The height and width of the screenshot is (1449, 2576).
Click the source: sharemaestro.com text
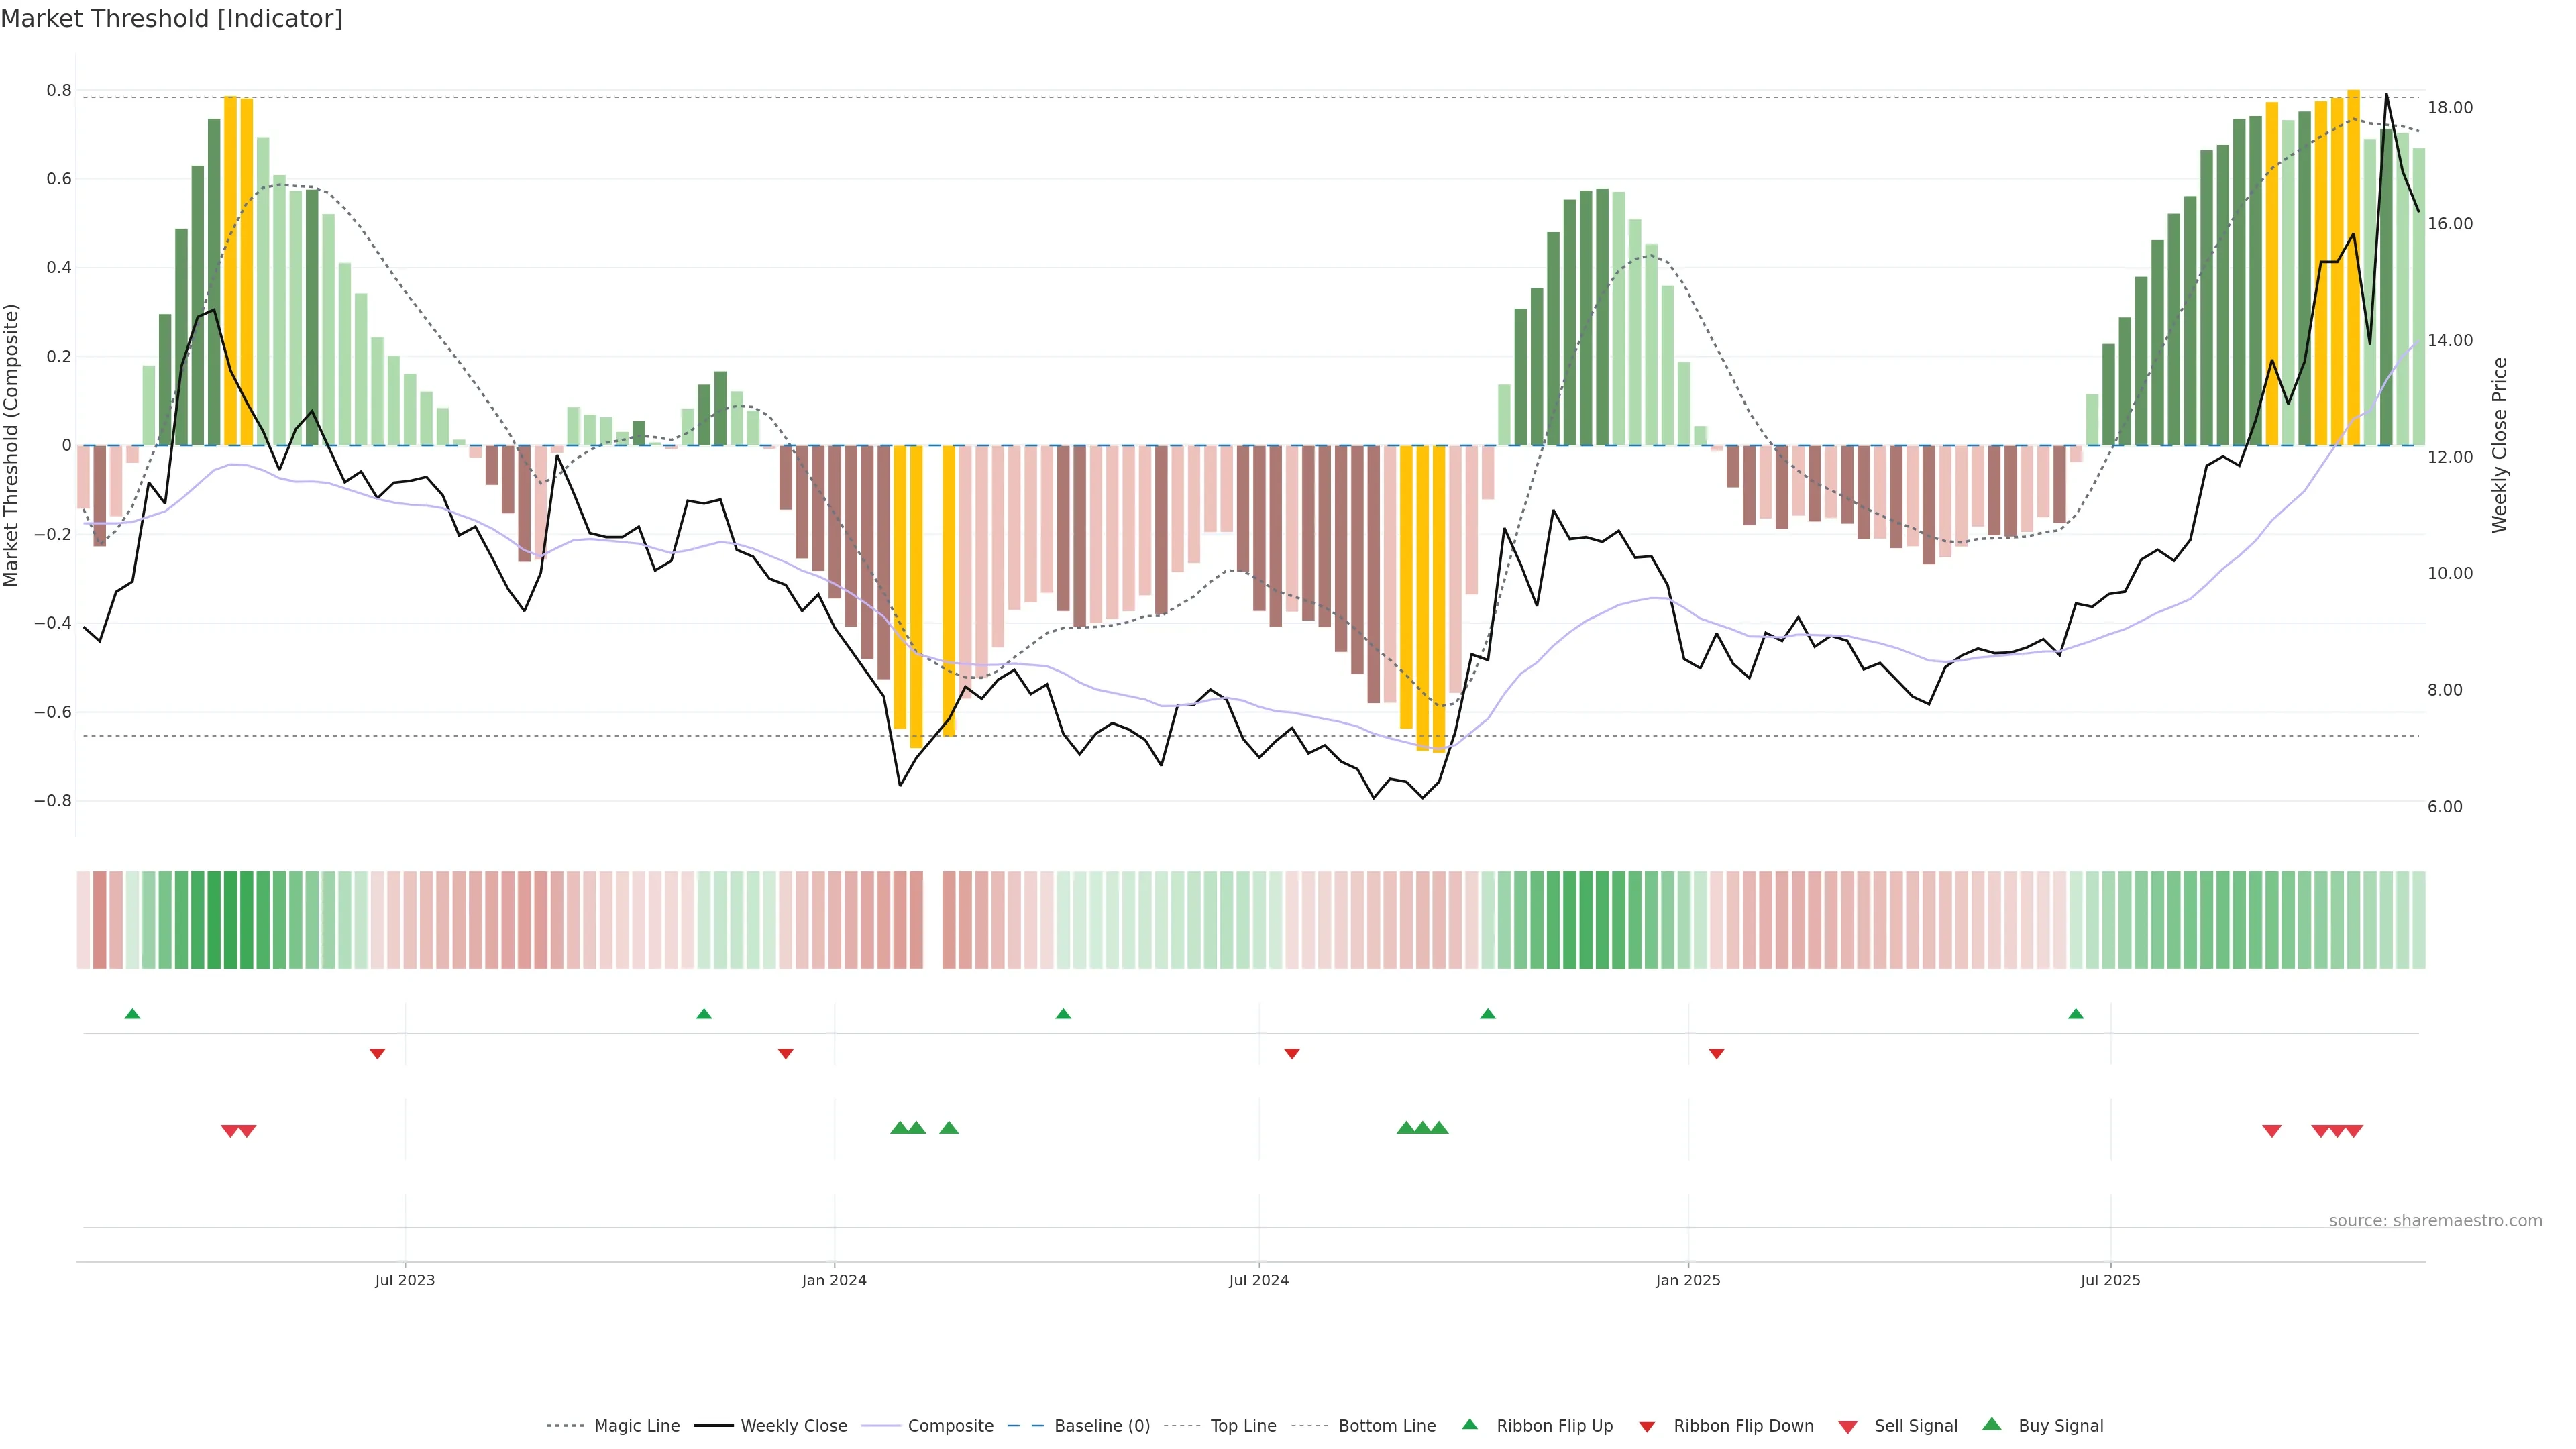(2435, 1221)
